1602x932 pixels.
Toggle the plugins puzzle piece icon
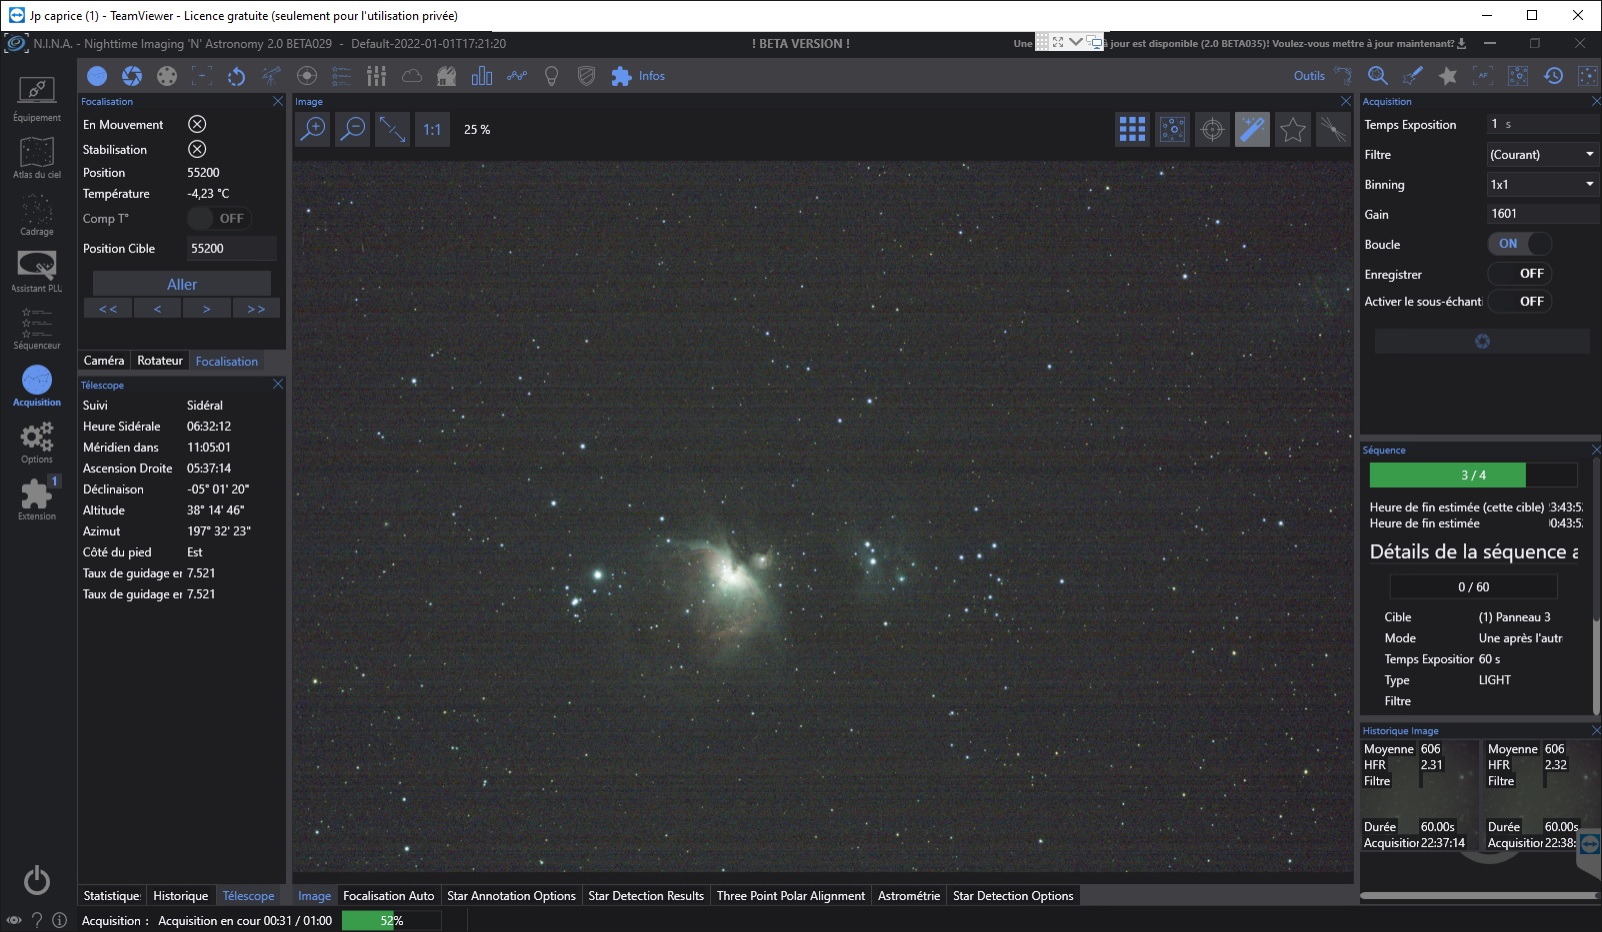coord(621,76)
